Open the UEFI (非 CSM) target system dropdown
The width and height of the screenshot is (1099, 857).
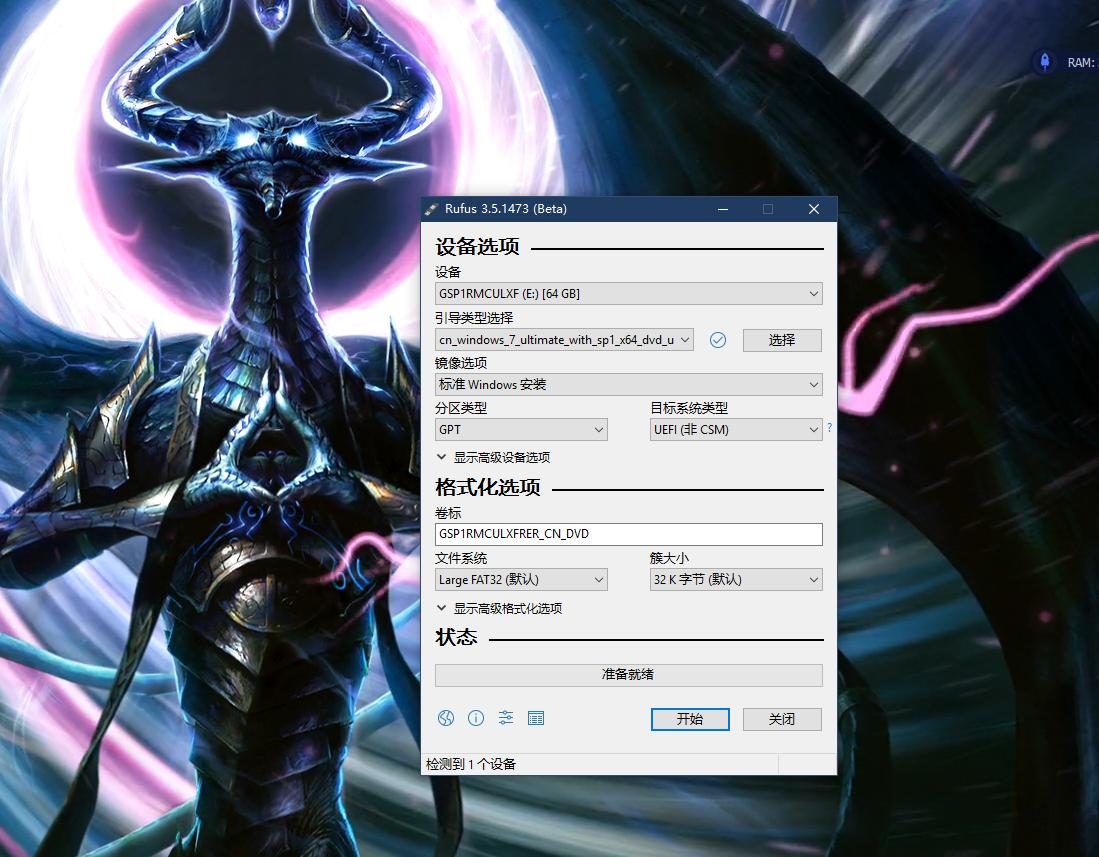(736, 430)
